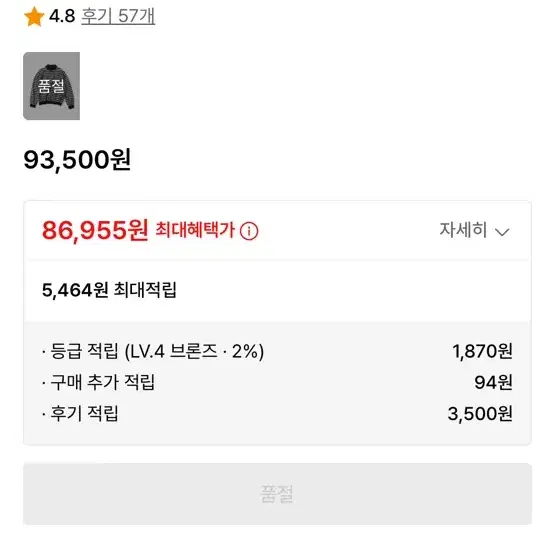The height and width of the screenshot is (555, 555).
Task: Click the 최대혜택가 red label
Action: pos(195,230)
